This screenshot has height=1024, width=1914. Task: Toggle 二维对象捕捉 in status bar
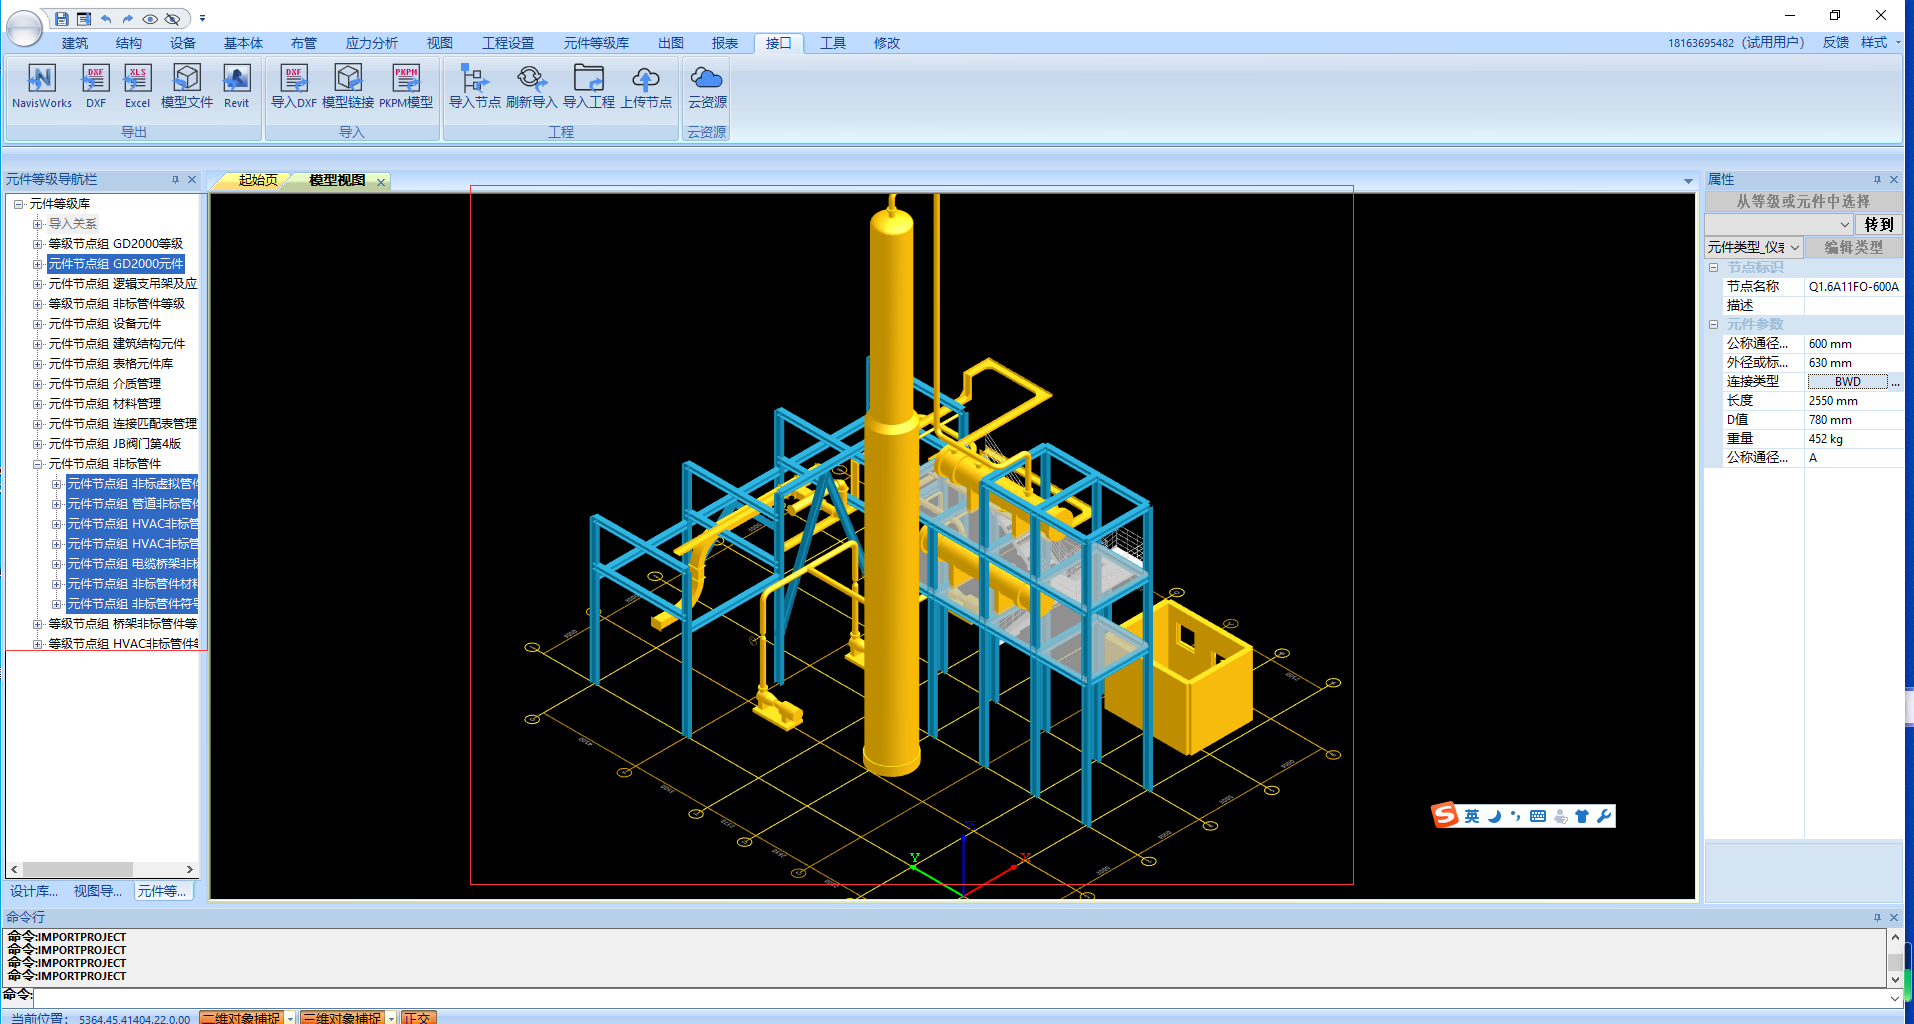(241, 1018)
